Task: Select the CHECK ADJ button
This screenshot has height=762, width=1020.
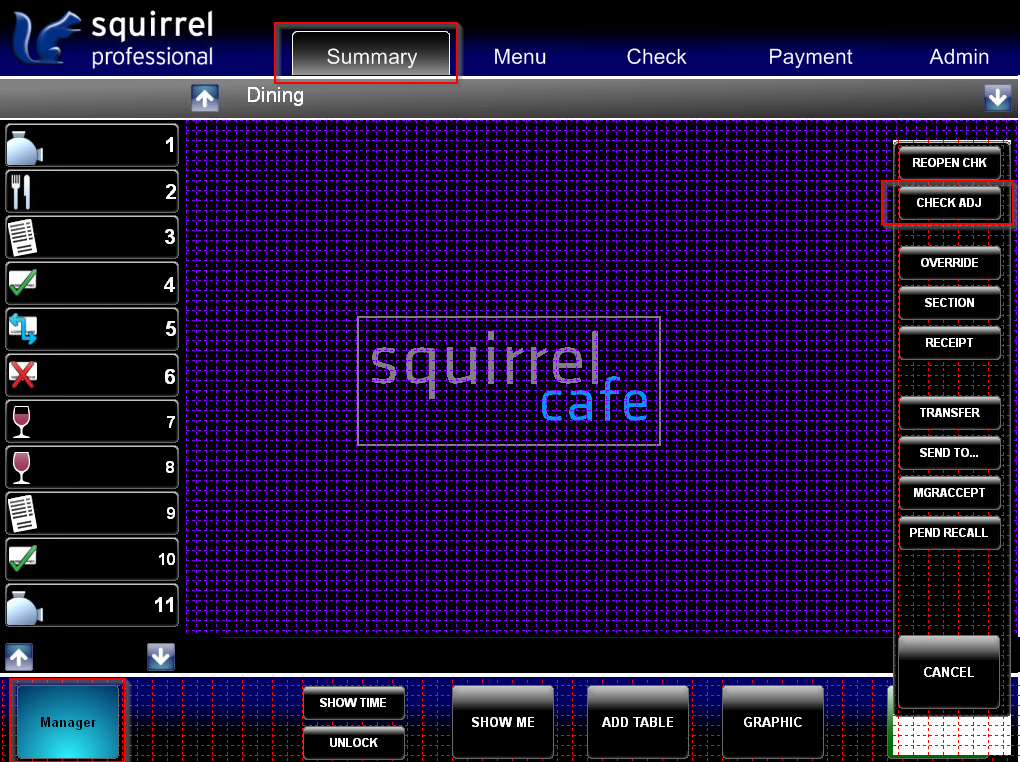Action: pyautogui.click(x=949, y=203)
